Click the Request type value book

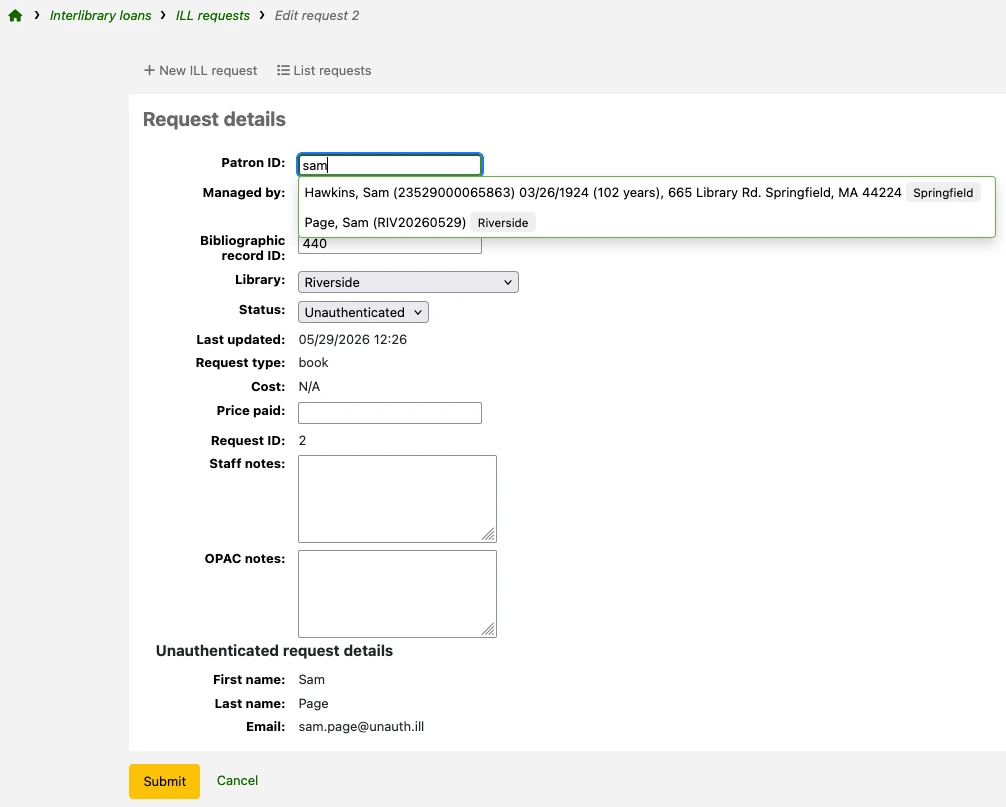[313, 362]
